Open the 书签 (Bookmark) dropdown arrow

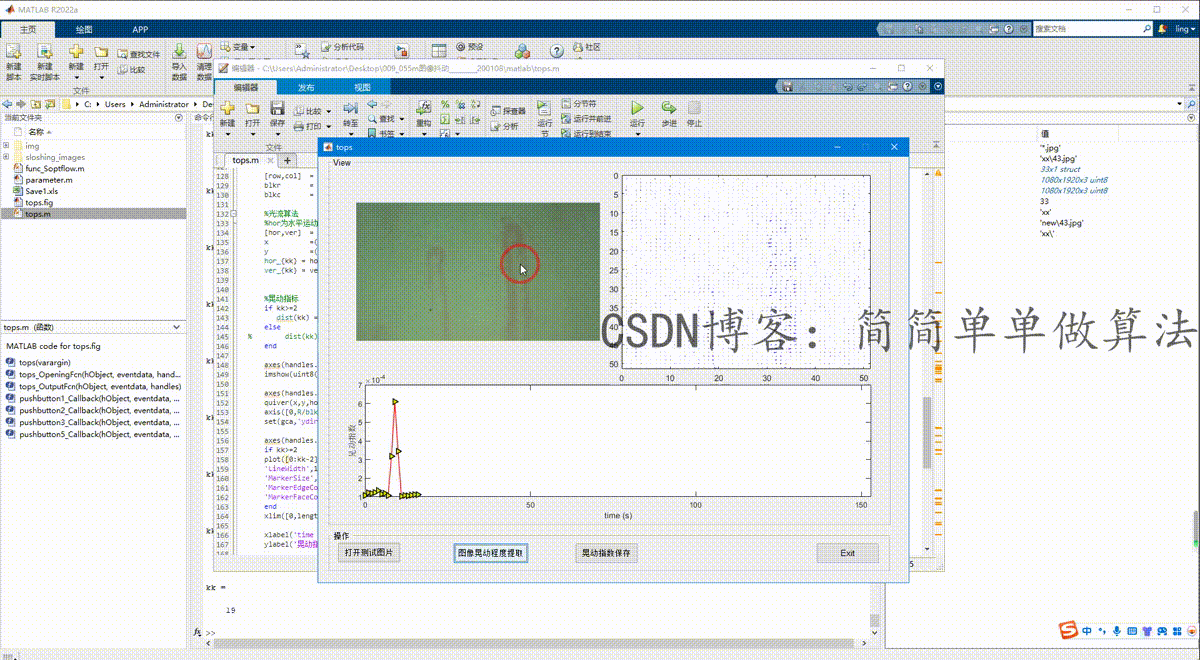(400, 133)
